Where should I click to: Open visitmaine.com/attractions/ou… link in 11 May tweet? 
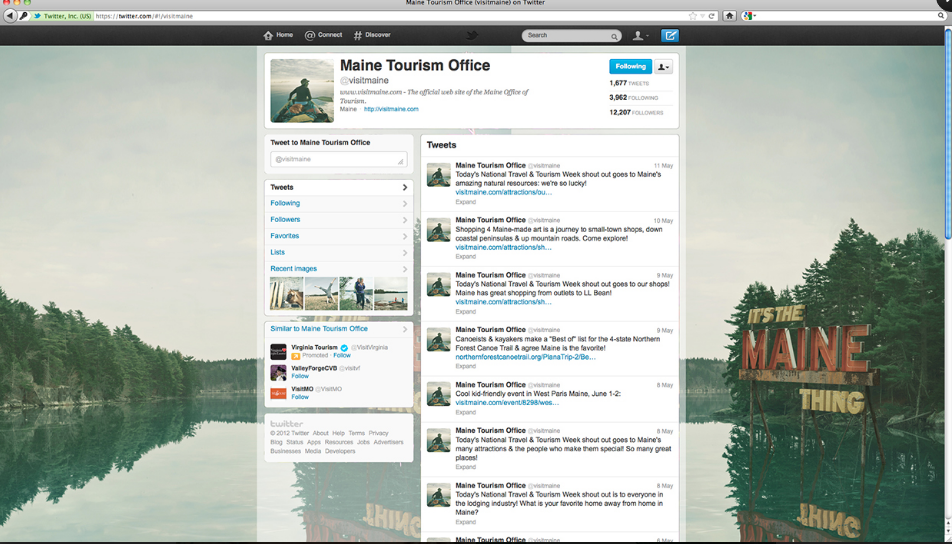[x=503, y=192]
